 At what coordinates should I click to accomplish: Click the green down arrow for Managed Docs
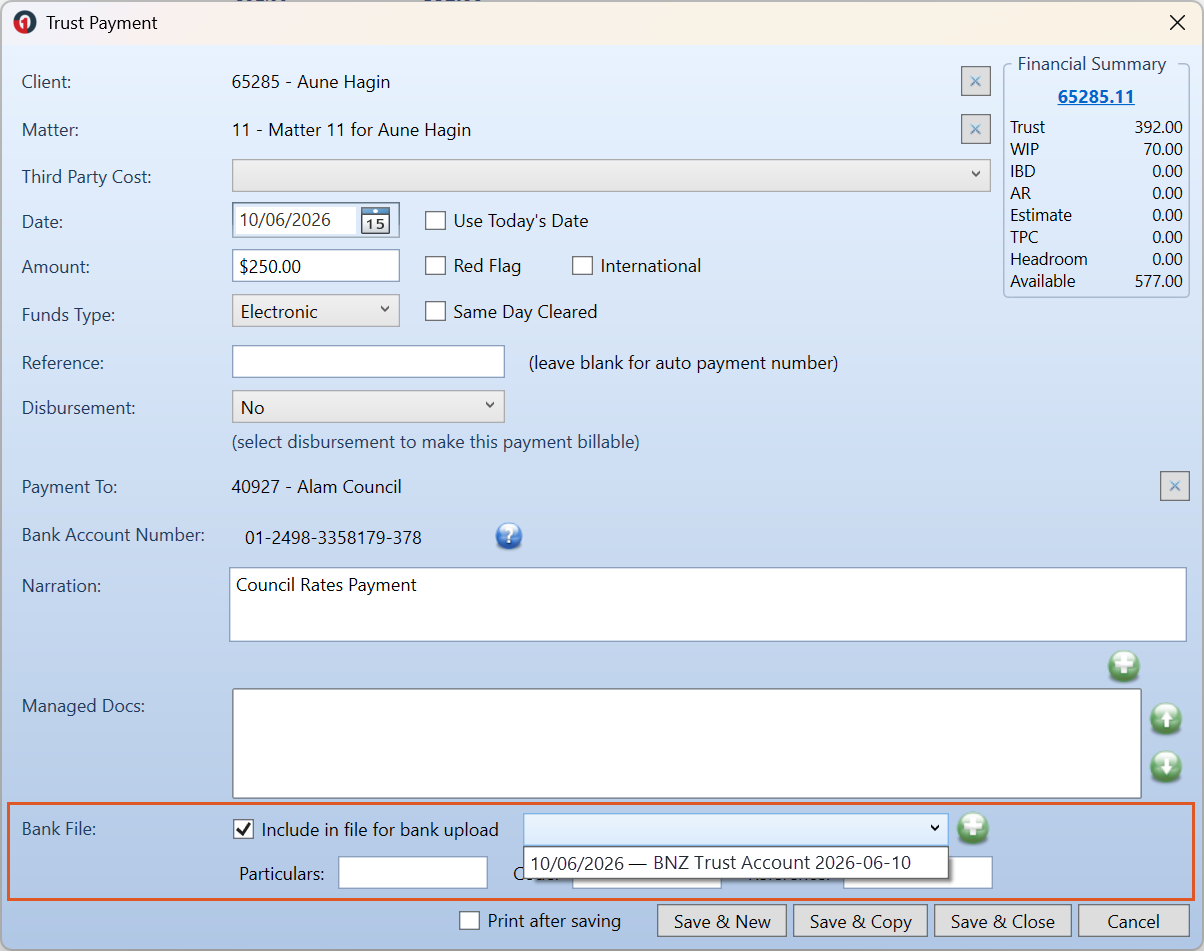pyautogui.click(x=1166, y=766)
